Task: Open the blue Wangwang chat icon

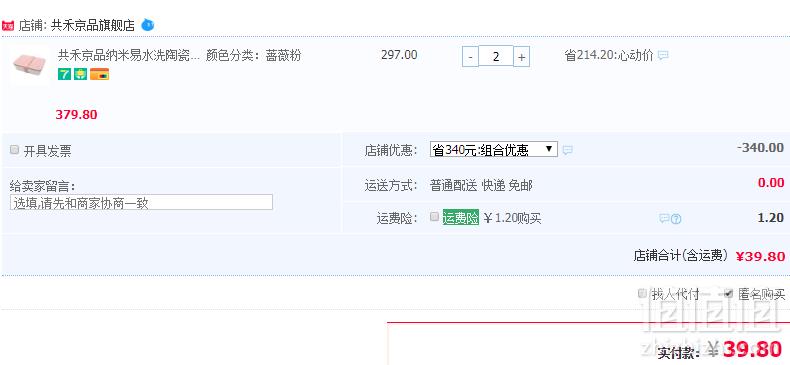Action: click(x=148, y=25)
